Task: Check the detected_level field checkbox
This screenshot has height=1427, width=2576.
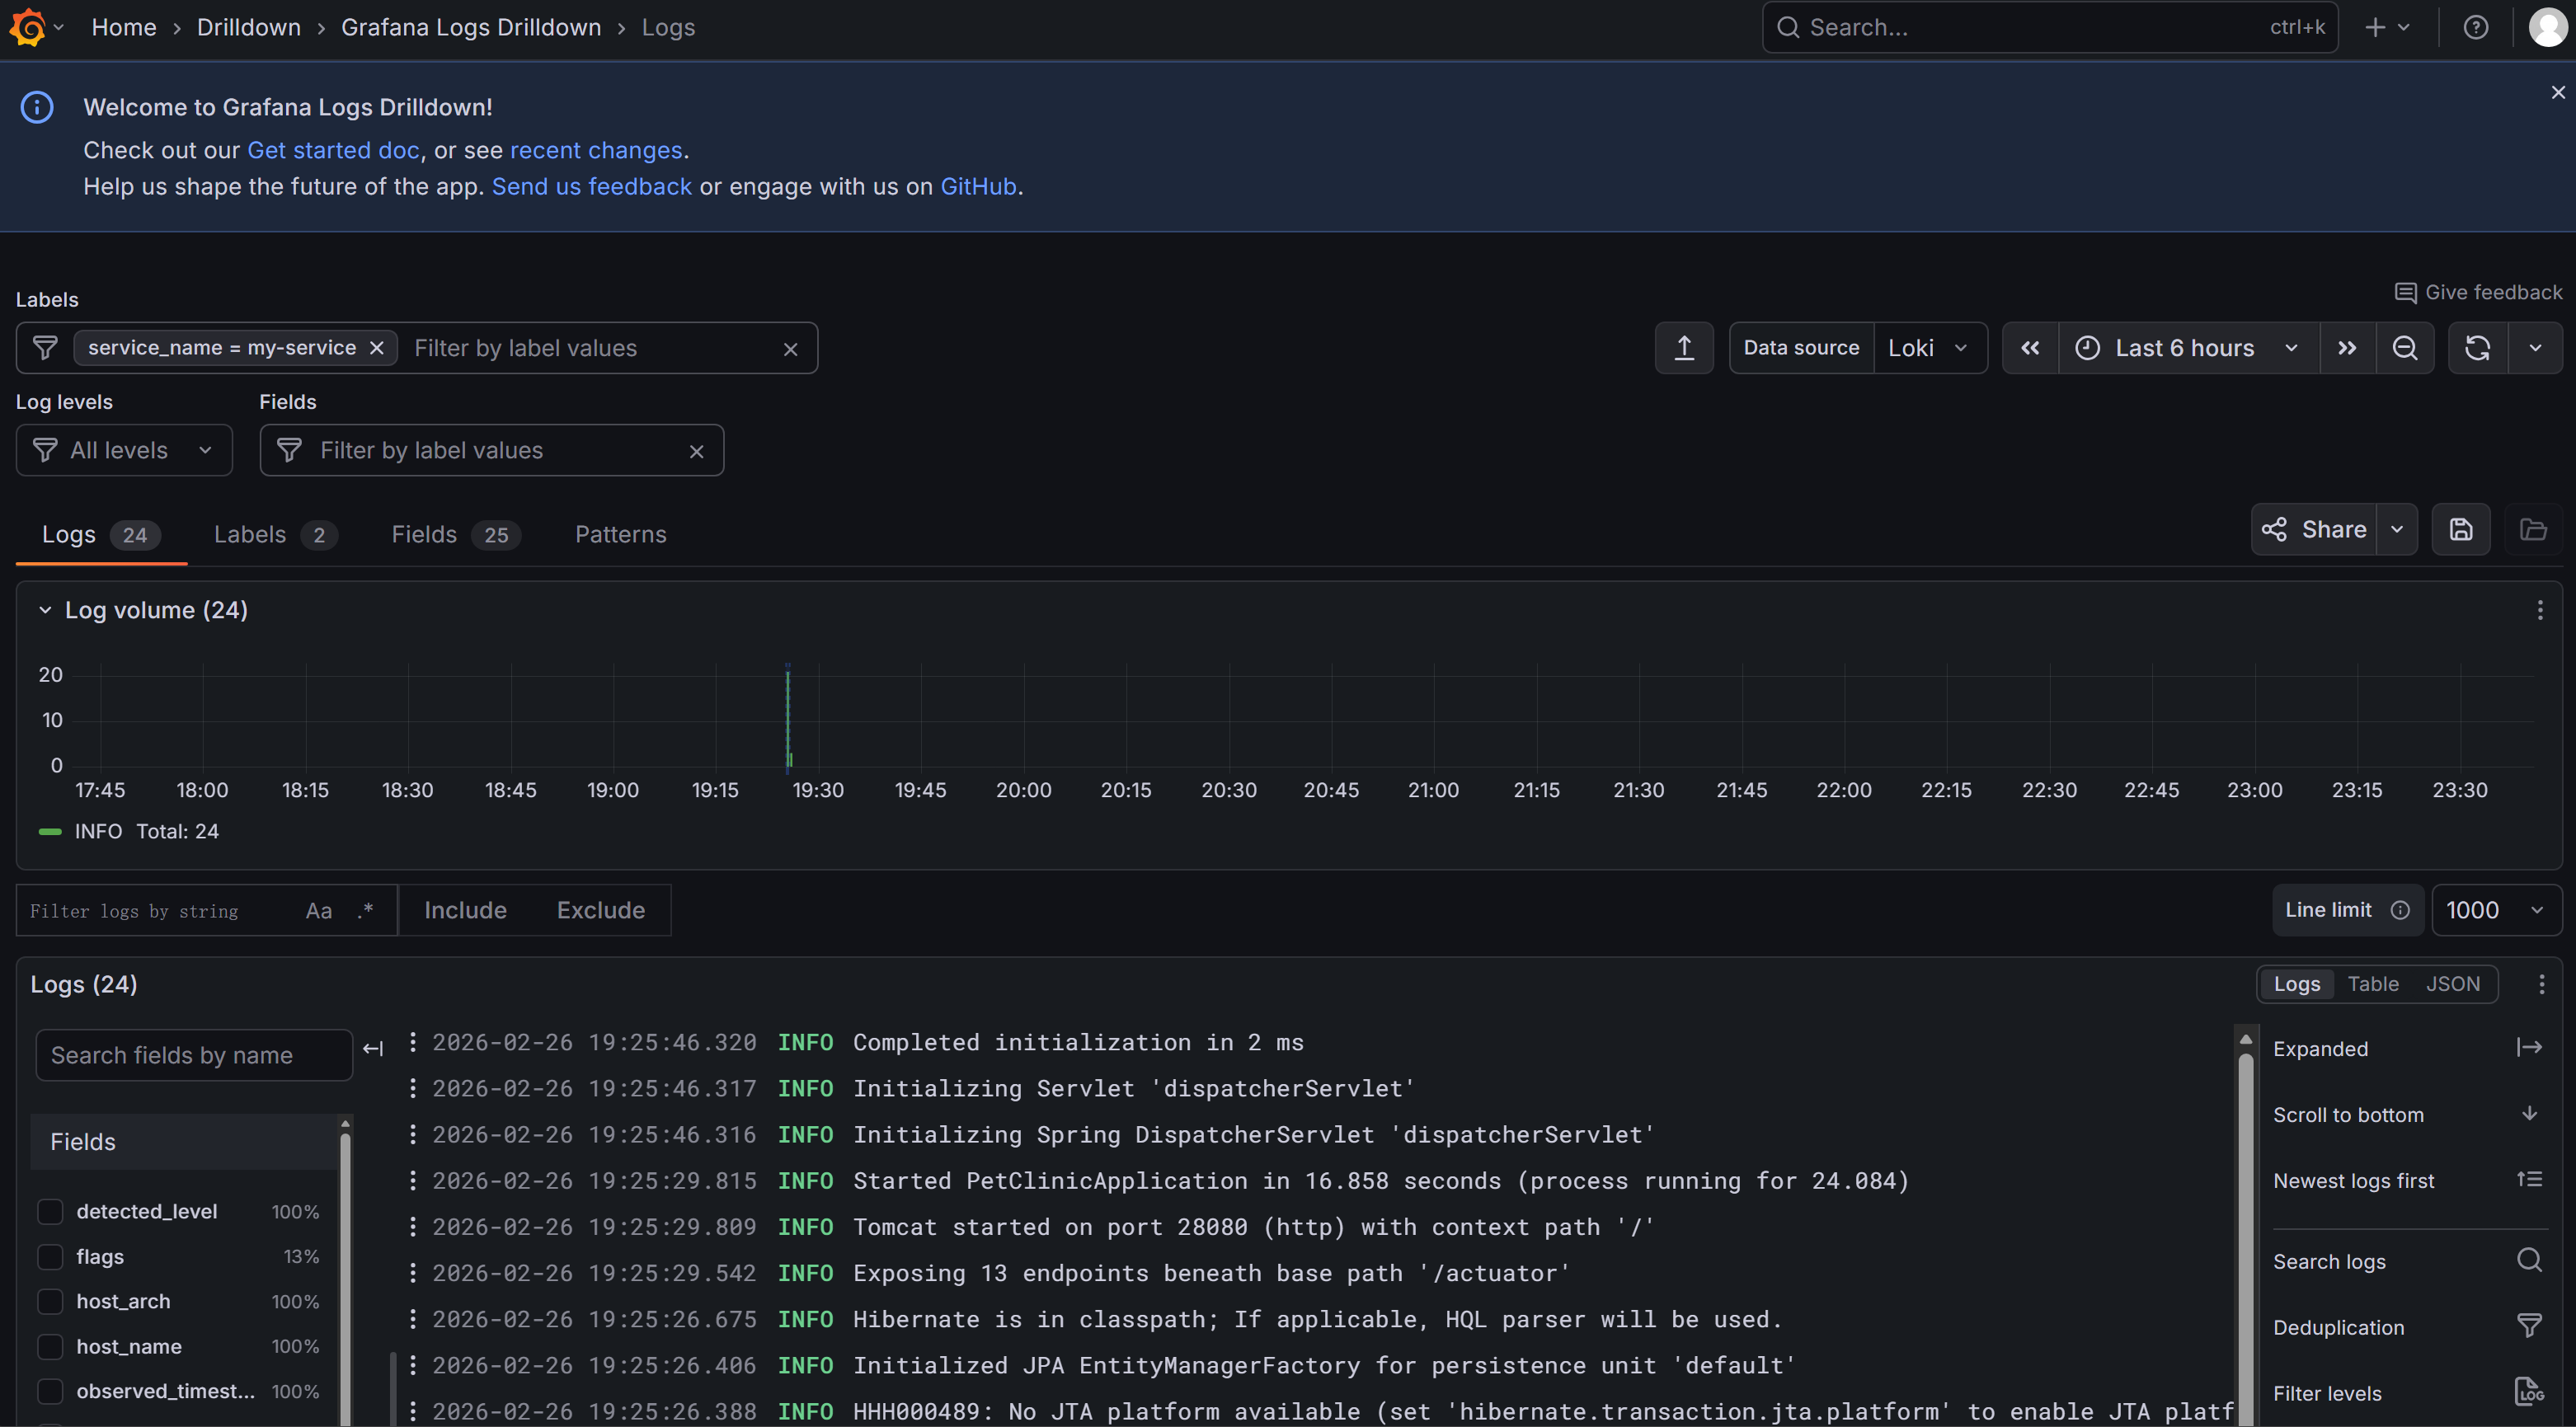Action: 50,1211
